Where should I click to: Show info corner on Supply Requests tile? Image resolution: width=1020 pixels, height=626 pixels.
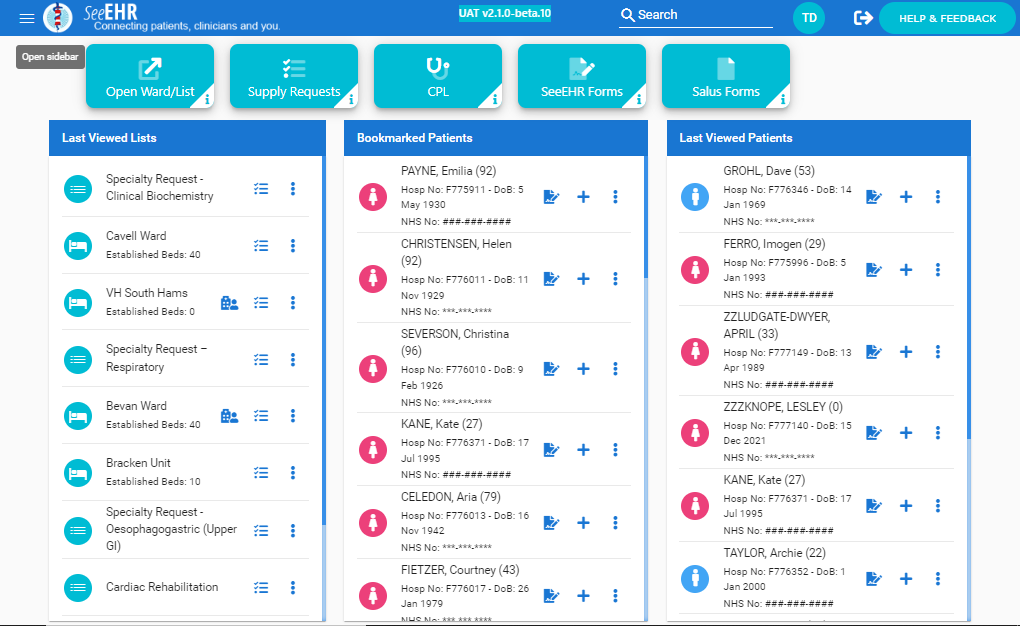(x=351, y=100)
